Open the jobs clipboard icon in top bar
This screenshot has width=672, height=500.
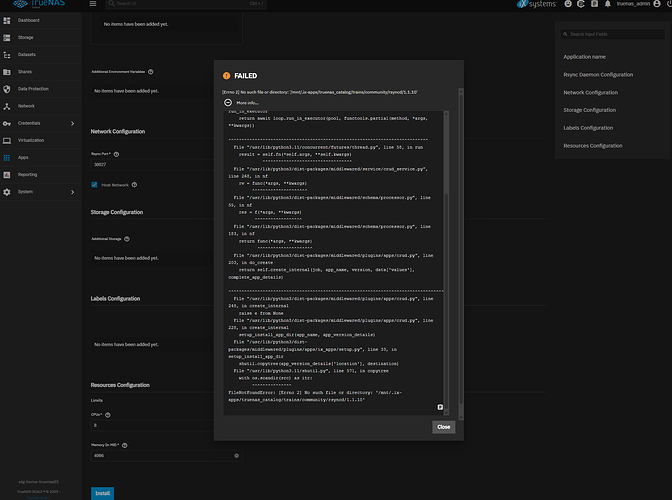coord(594,4)
